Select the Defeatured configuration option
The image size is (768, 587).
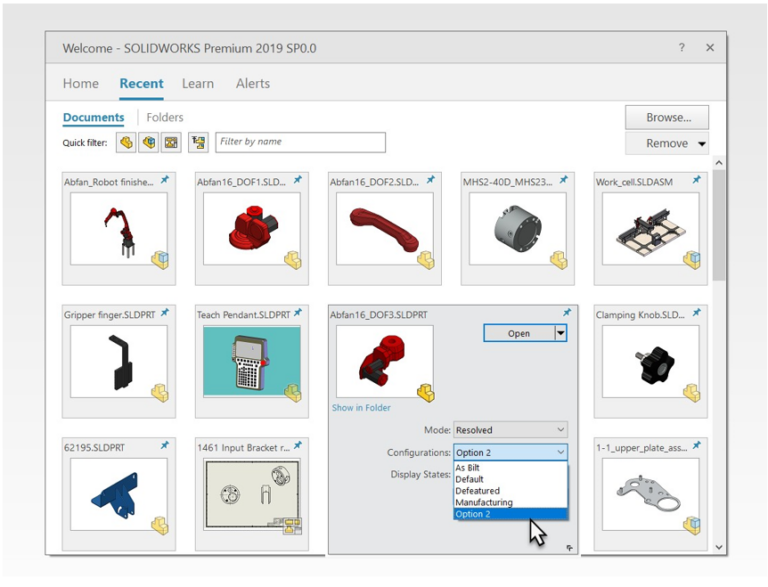[478, 491]
